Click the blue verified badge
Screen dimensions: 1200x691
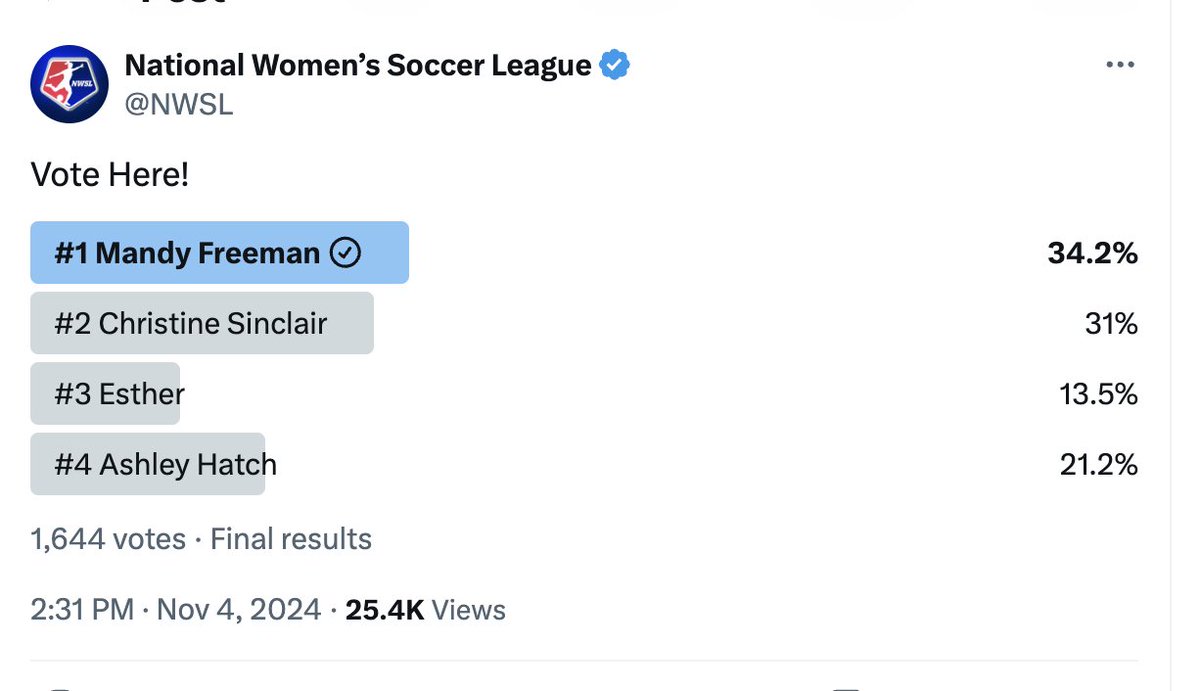[x=614, y=66]
